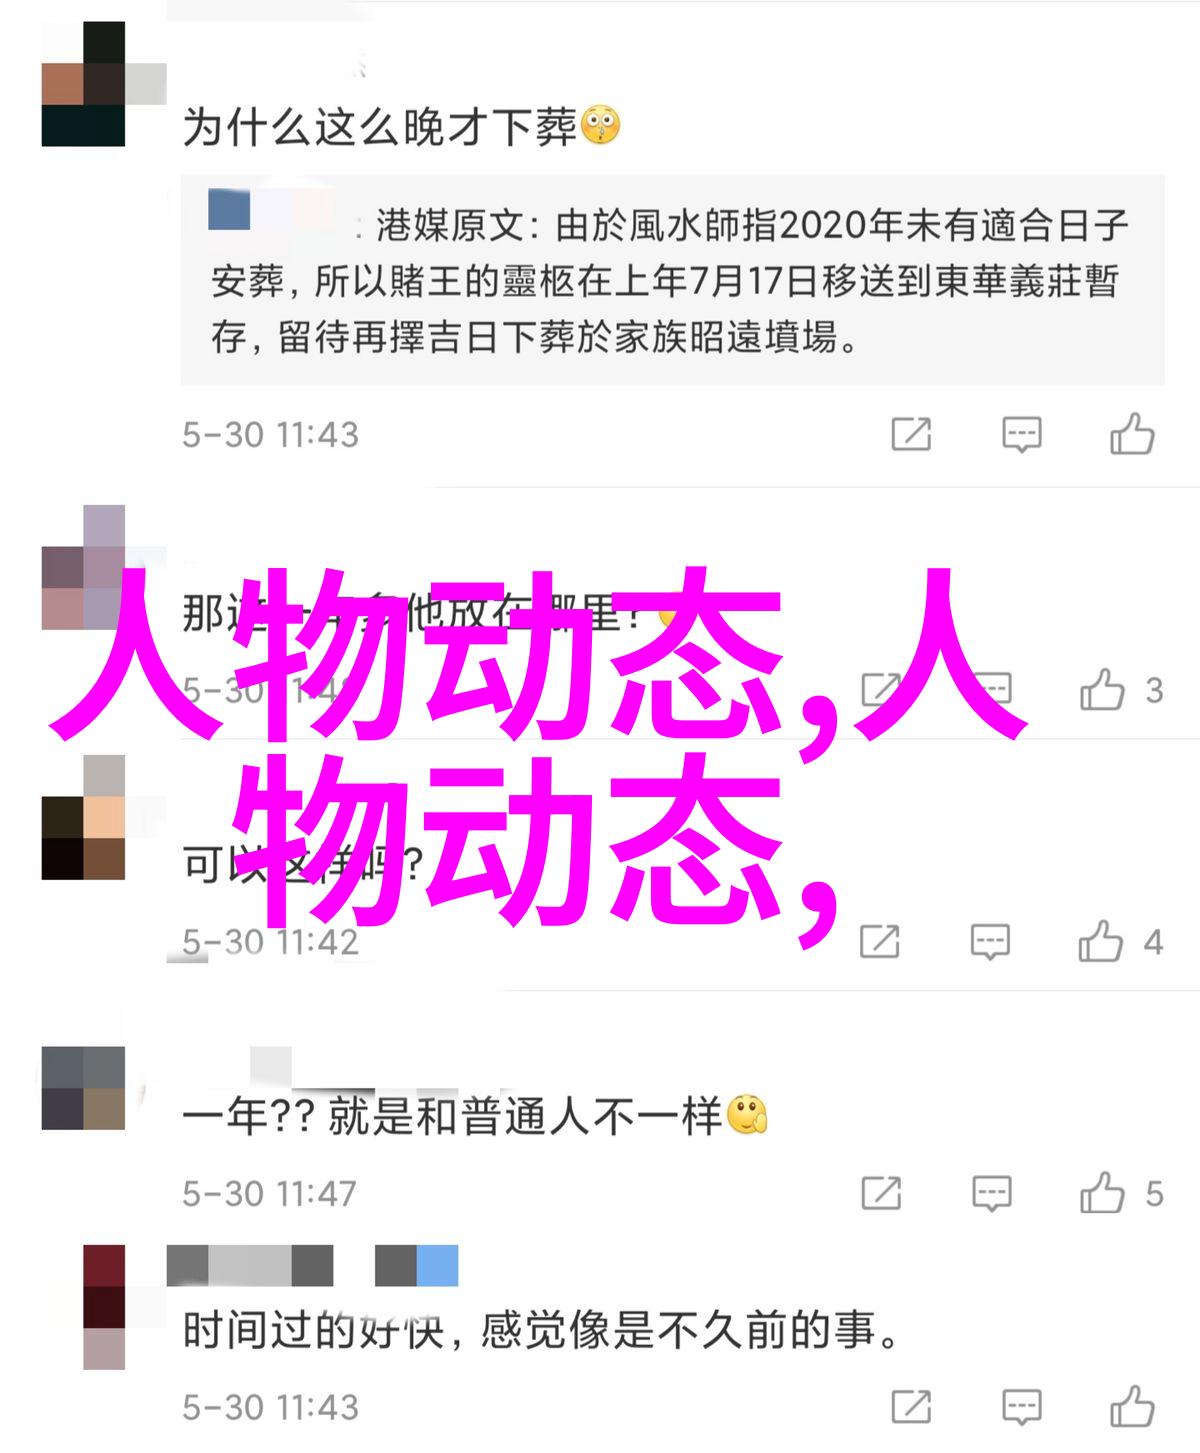Reply to the 时间过的好快 comment

(x=1021, y=1408)
